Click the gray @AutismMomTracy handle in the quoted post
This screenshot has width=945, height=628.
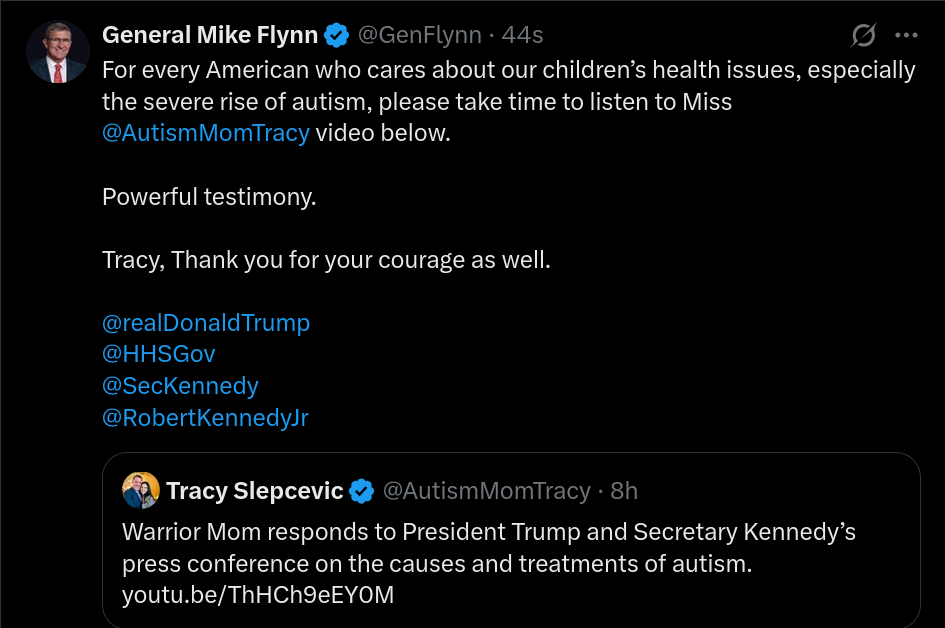click(487, 491)
